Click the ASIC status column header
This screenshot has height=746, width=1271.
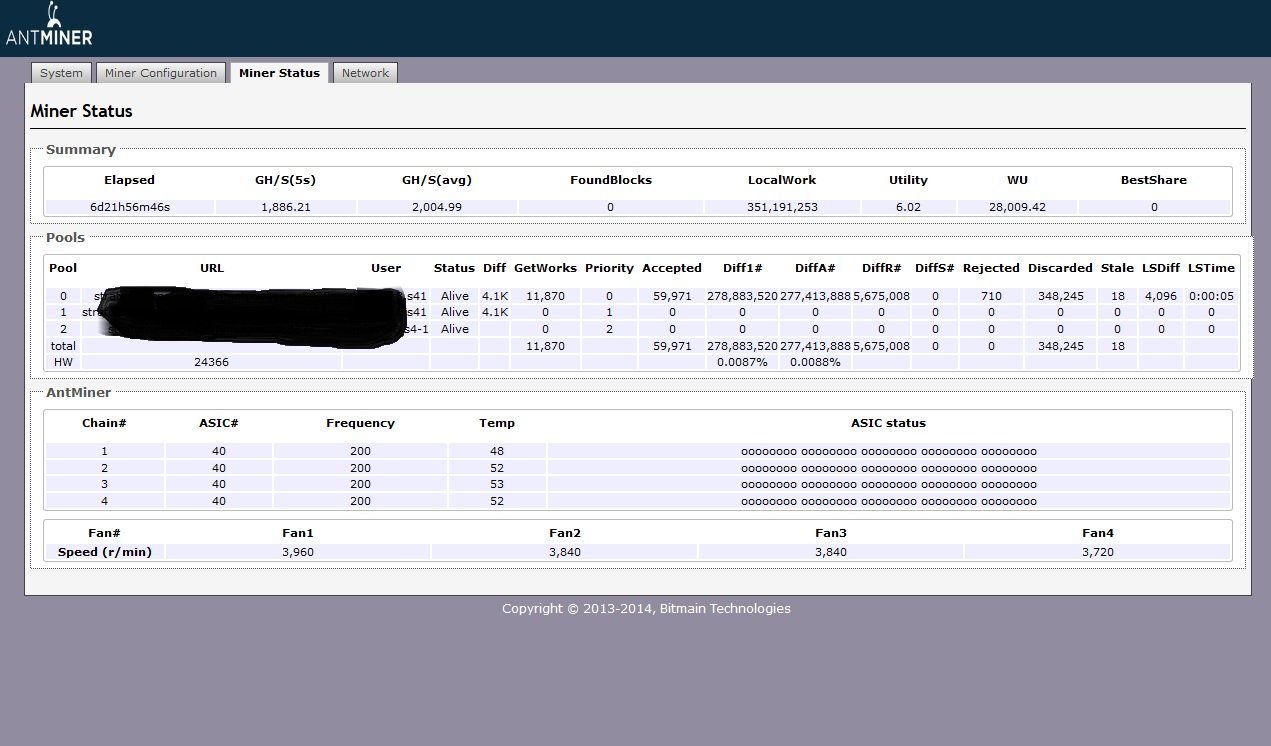(x=888, y=423)
